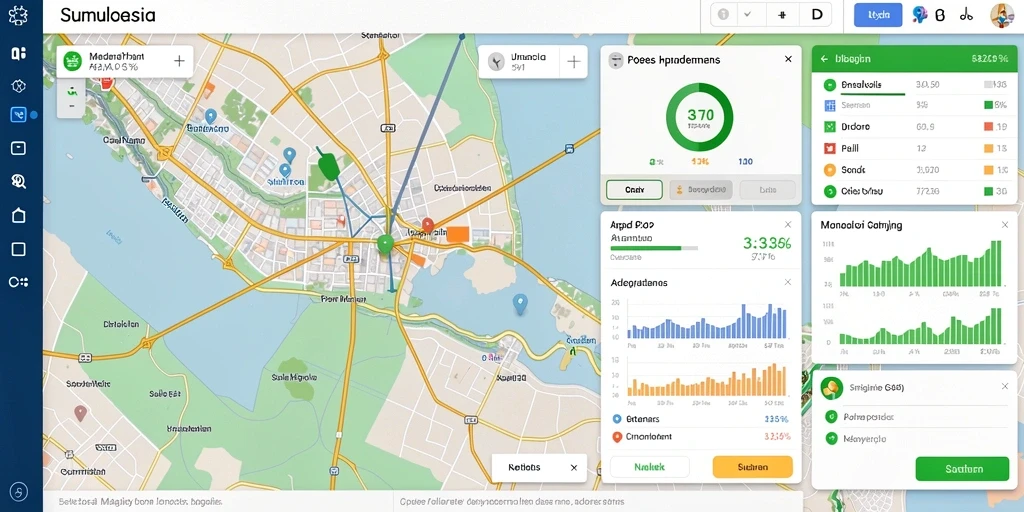Click the compass icon in Umnacia card
The height and width of the screenshot is (512, 1024).
[x=496, y=62]
